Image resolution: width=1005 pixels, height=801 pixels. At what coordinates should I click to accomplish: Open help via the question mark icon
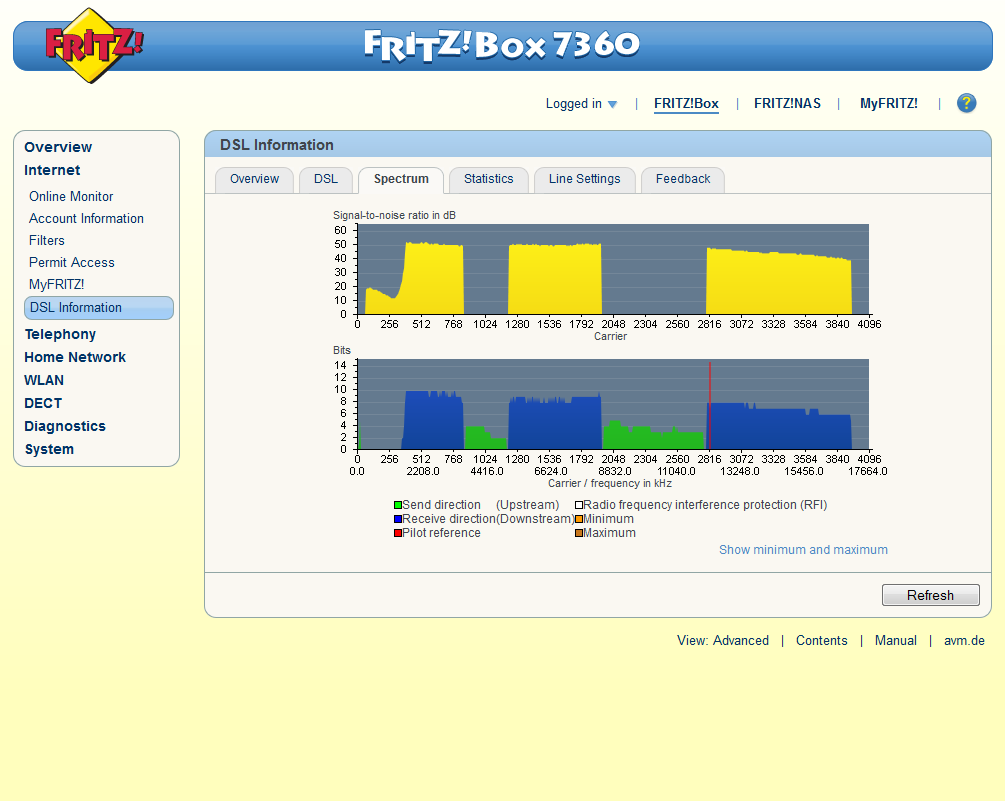coord(966,103)
